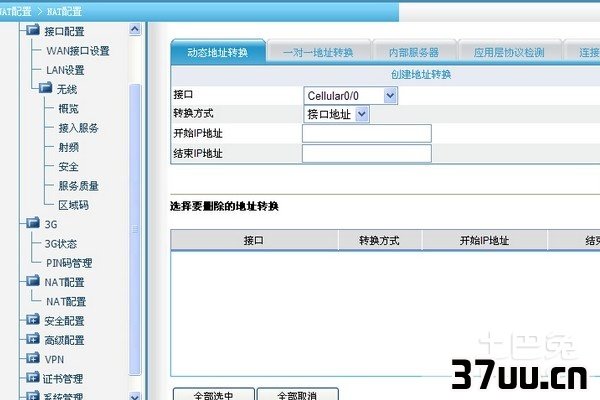This screenshot has width=600, height=400.
Task: Click the 转换方式 form label
Action: pos(193,113)
